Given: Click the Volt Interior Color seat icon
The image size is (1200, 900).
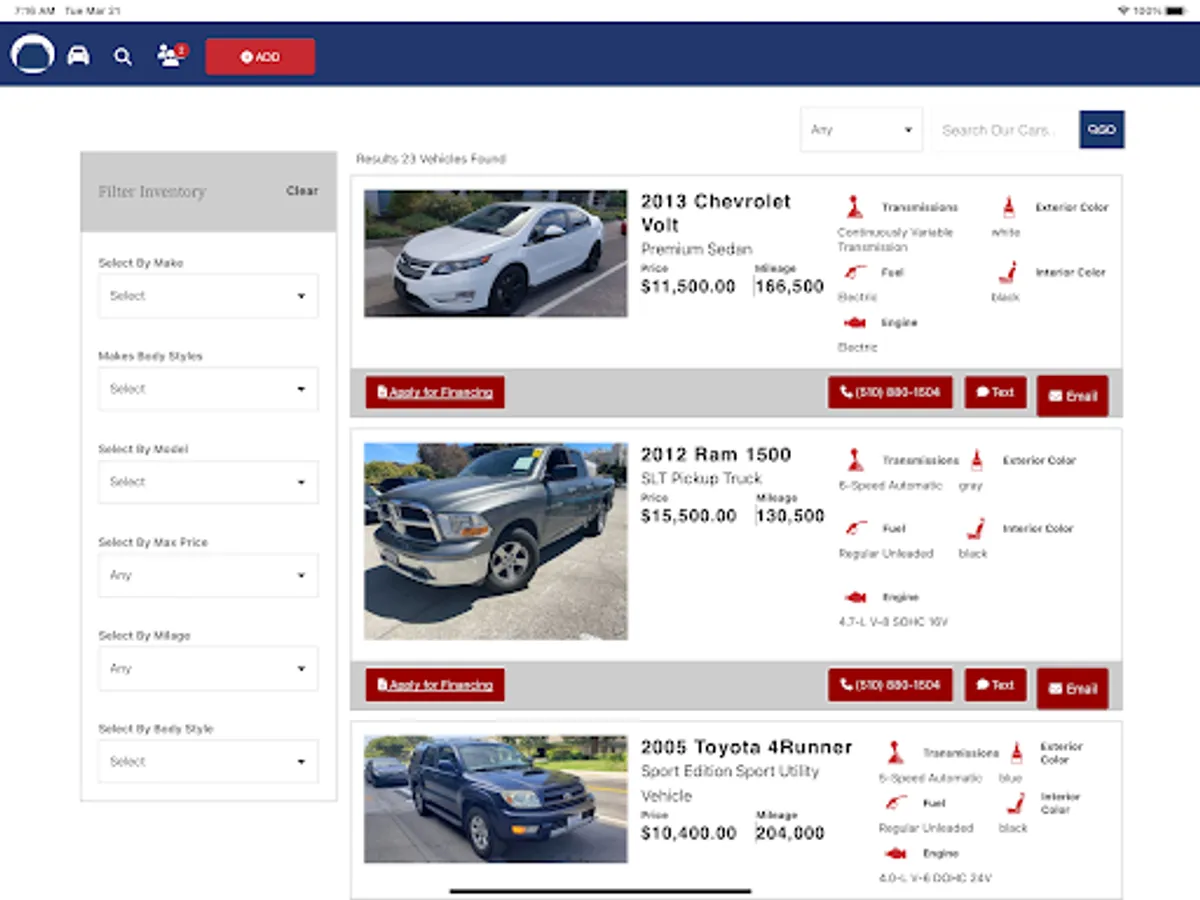Looking at the screenshot, I should click(x=1008, y=272).
